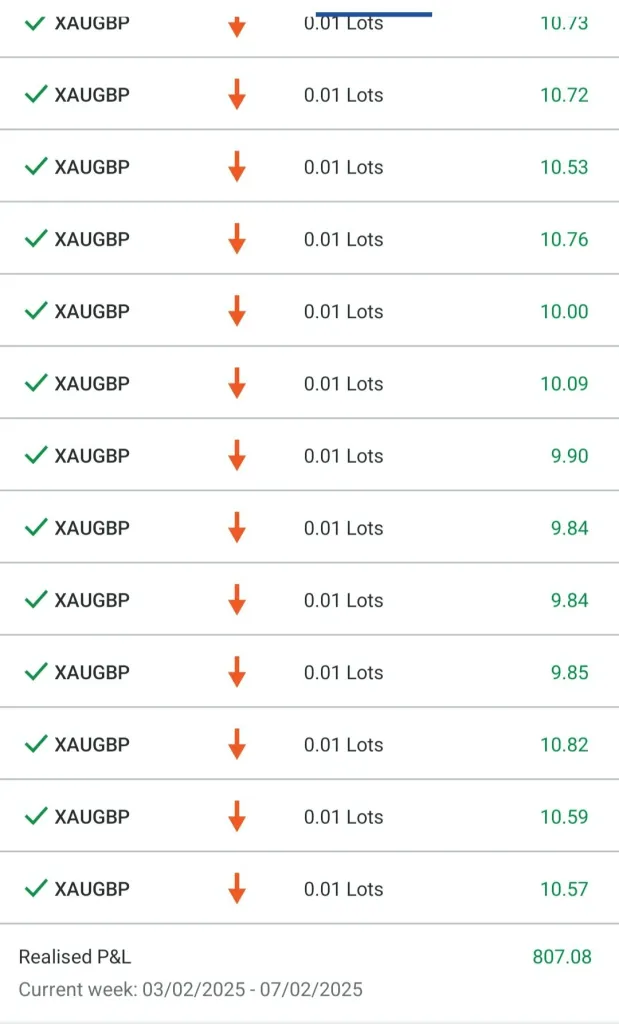
Task: Click the 10.00 profit value
Action: [x=564, y=312]
